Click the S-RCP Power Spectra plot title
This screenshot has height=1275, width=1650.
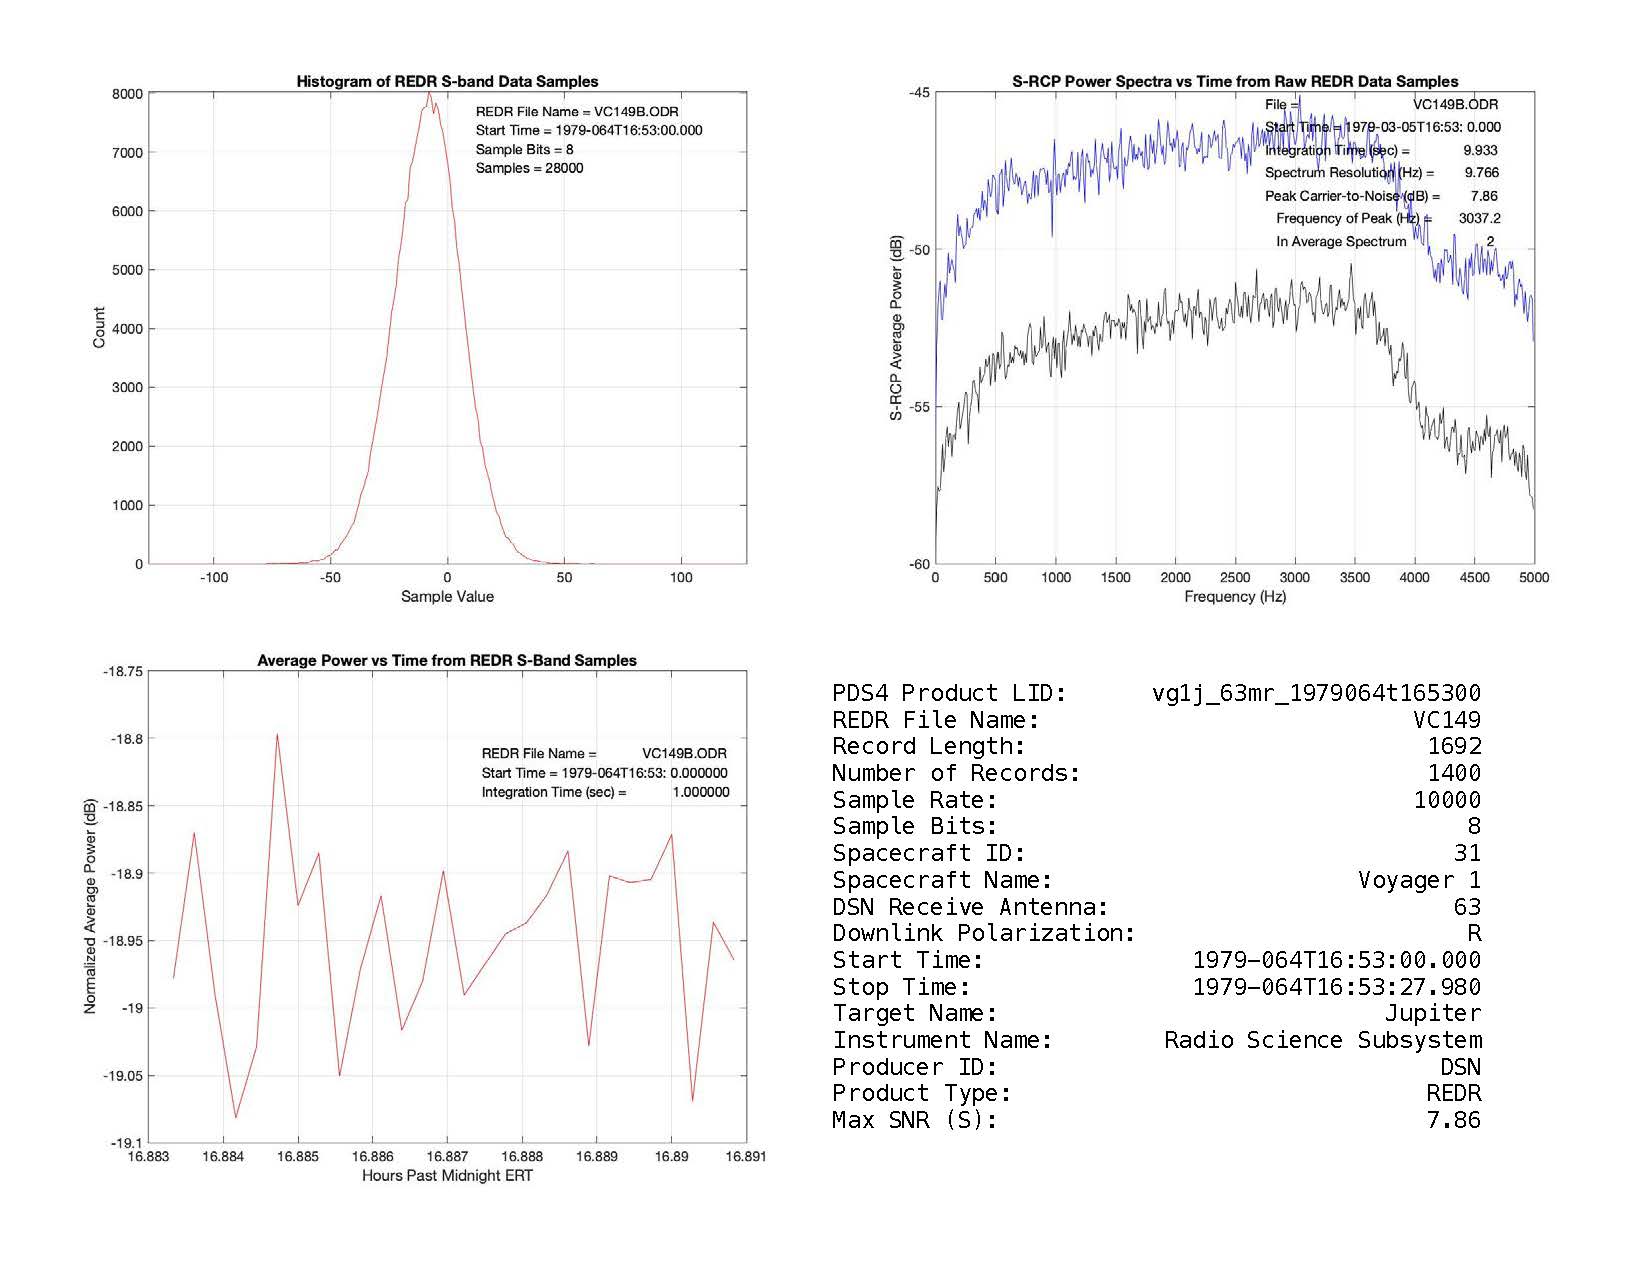pos(1235,82)
